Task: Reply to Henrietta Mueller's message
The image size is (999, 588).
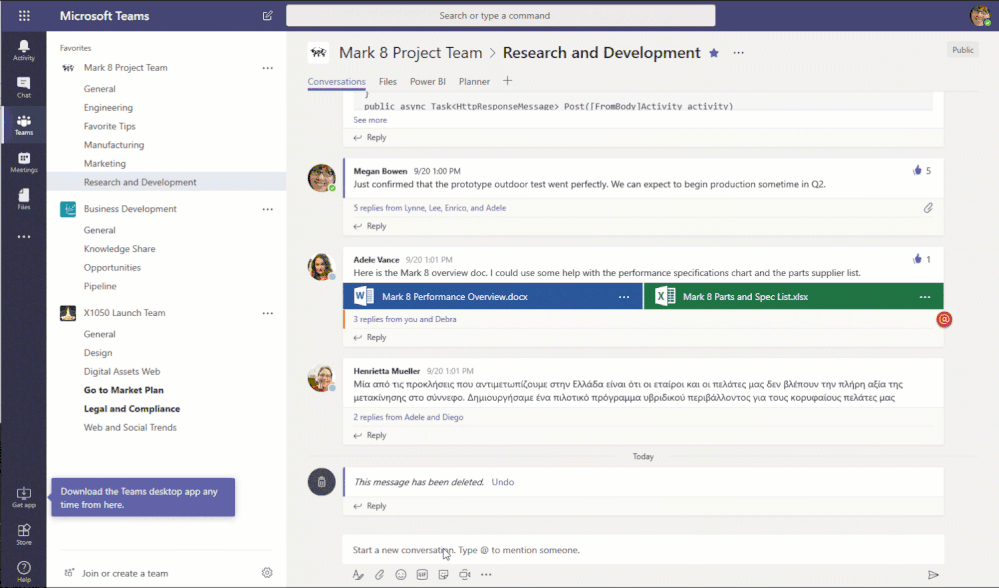Action: click(370, 435)
